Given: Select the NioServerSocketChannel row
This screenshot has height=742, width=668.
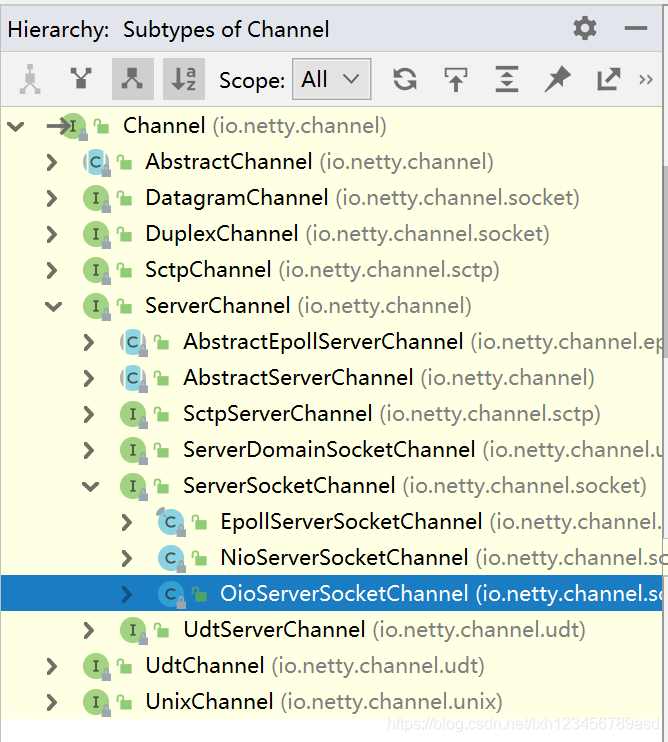Looking at the screenshot, I should tap(331, 558).
